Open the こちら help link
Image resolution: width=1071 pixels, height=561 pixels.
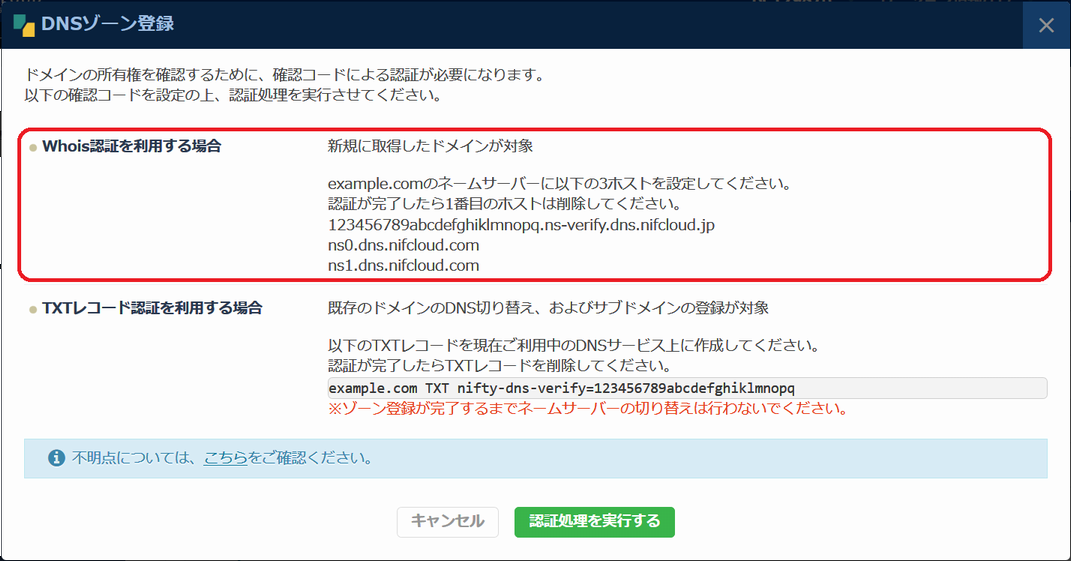(225, 458)
